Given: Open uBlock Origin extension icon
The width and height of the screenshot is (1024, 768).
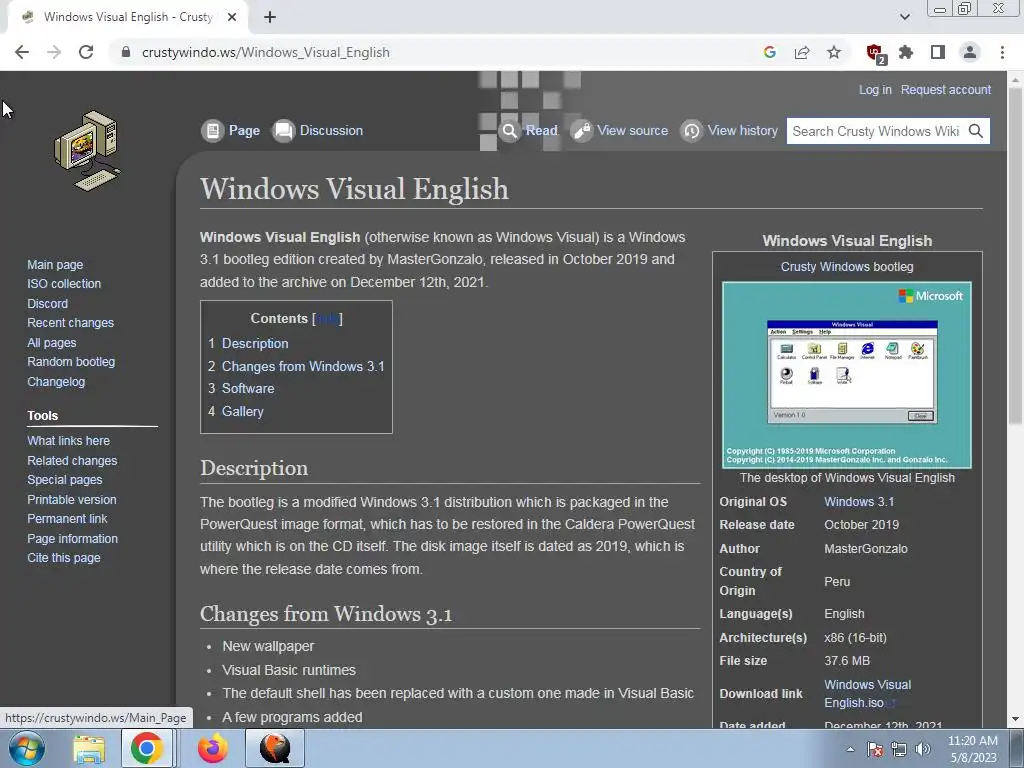Looking at the screenshot, I should [x=875, y=53].
